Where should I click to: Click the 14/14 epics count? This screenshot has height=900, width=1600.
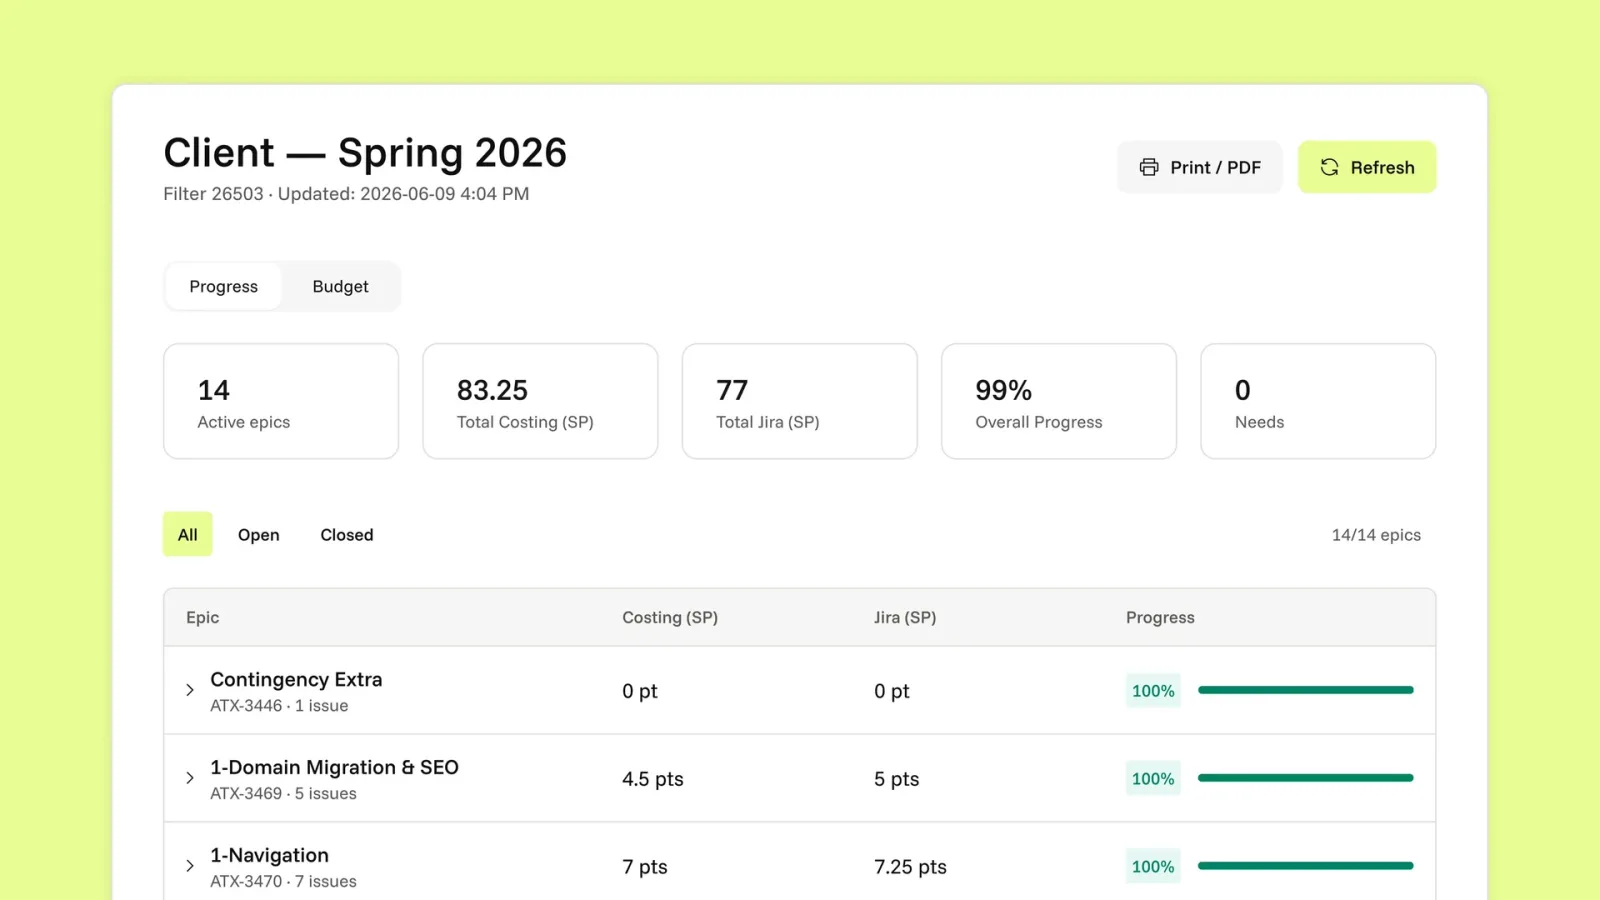[x=1376, y=535]
